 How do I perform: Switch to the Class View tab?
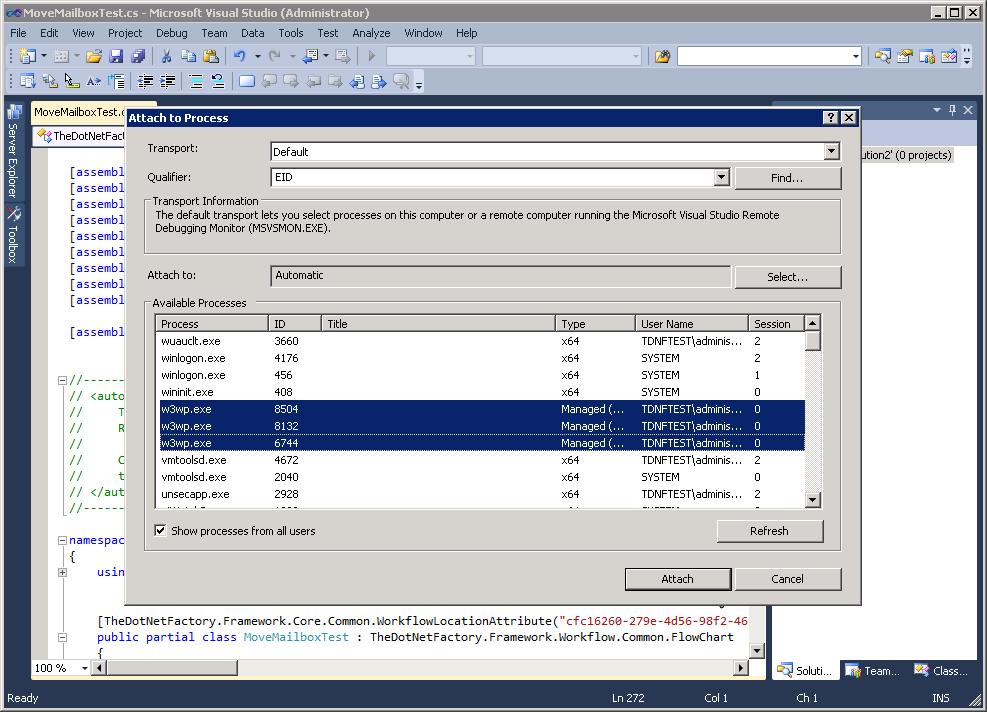click(x=941, y=670)
